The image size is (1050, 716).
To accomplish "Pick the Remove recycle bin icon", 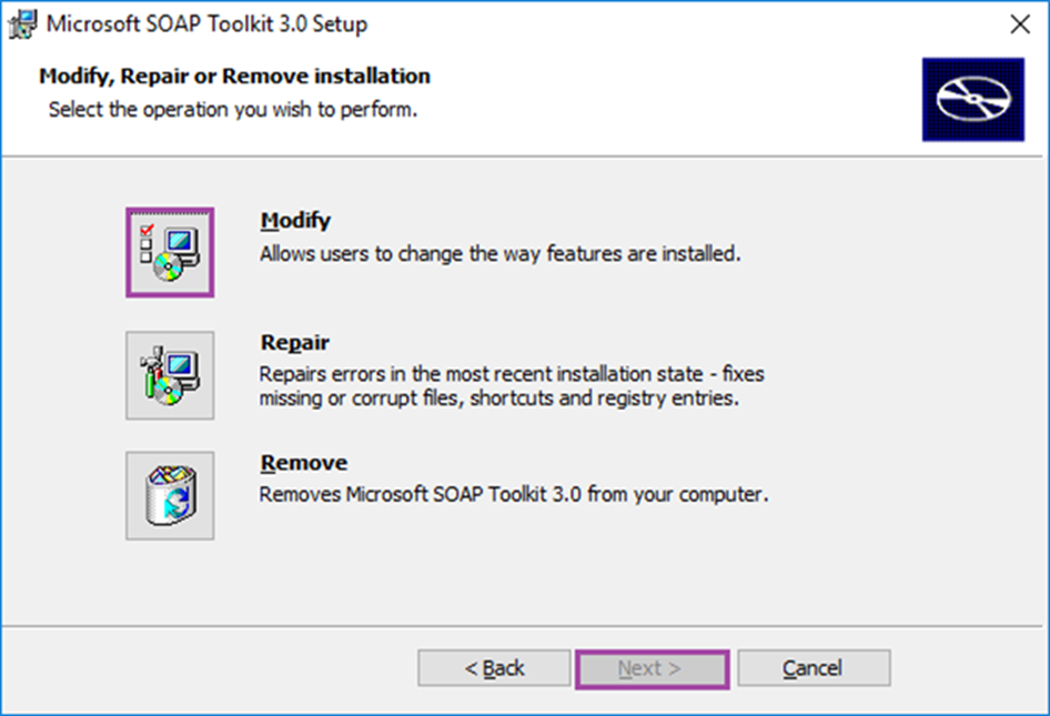I will pyautogui.click(x=170, y=496).
